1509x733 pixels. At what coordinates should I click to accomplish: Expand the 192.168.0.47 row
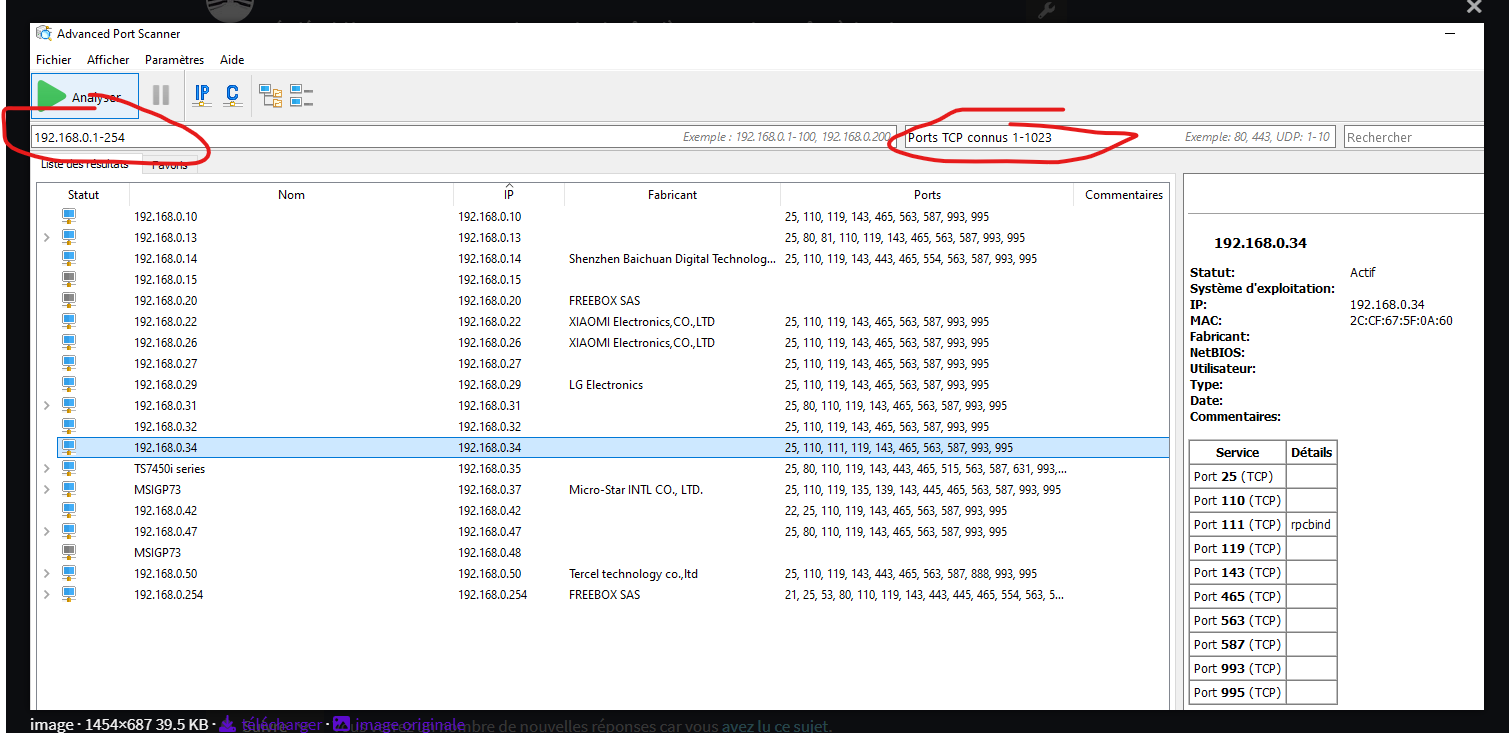click(47, 532)
